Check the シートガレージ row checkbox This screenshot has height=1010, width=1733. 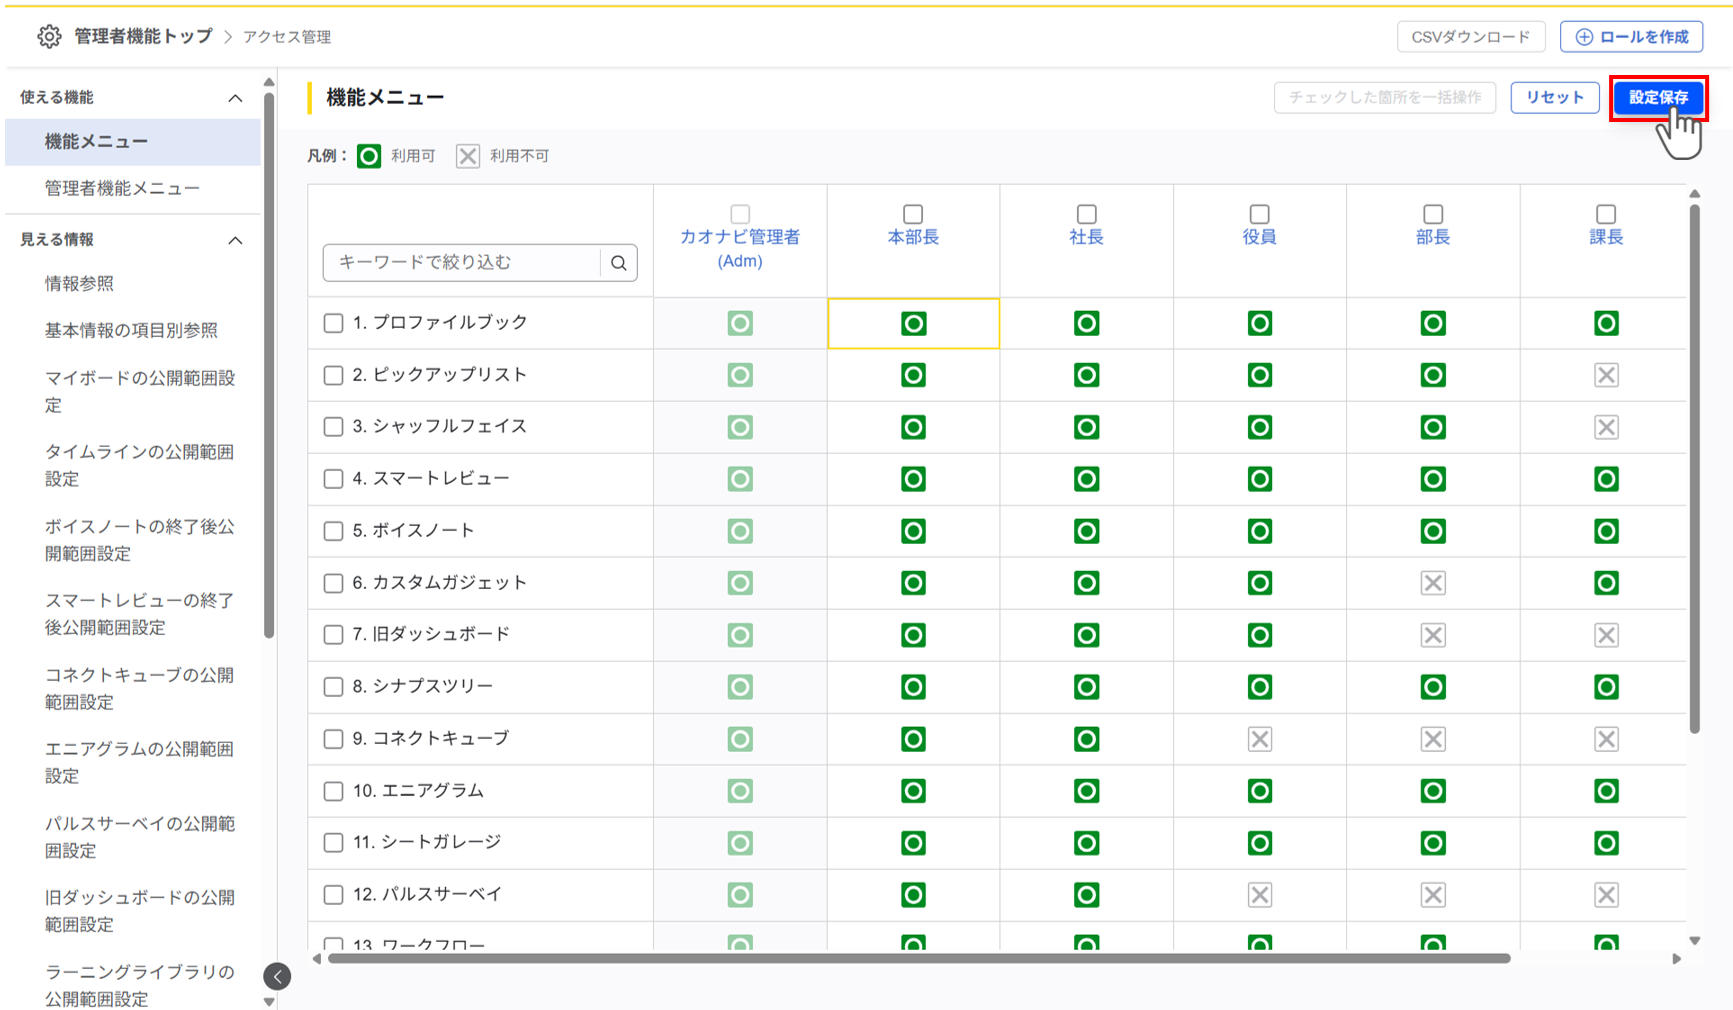pos(333,843)
